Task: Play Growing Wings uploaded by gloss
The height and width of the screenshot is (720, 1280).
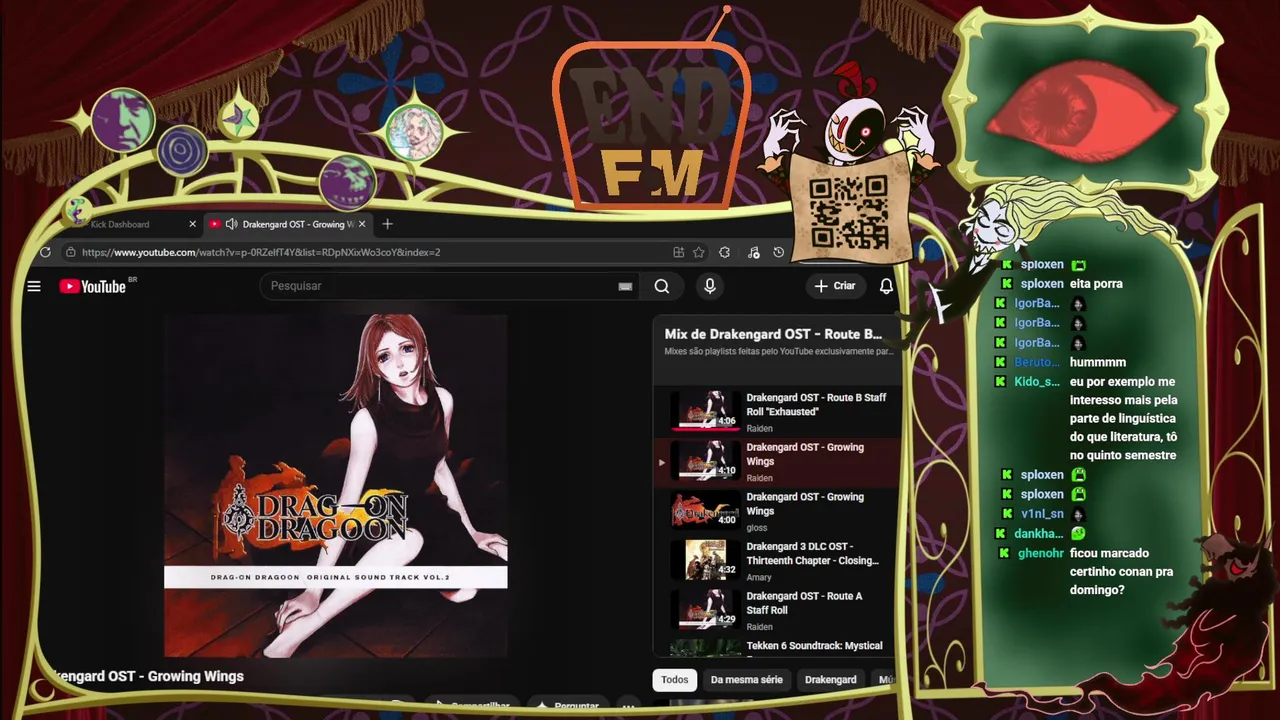Action: pos(778,511)
